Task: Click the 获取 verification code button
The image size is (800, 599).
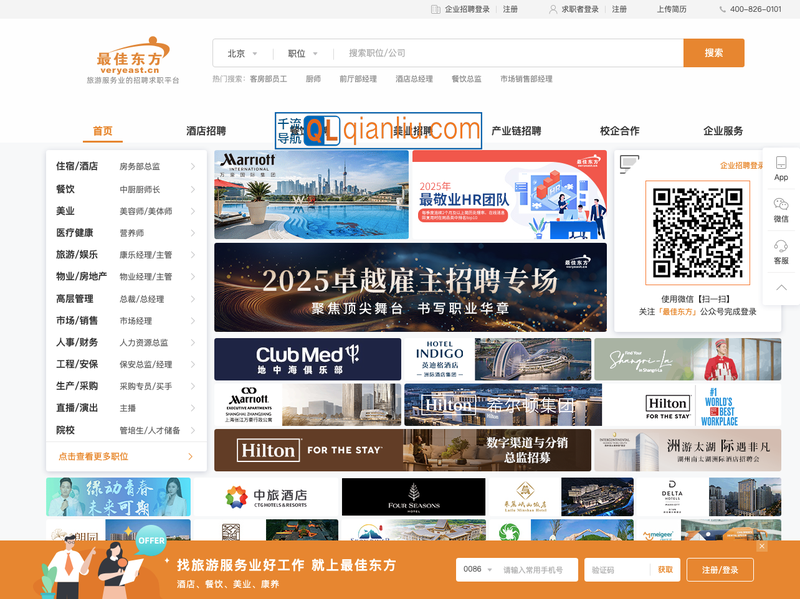Action: point(665,569)
